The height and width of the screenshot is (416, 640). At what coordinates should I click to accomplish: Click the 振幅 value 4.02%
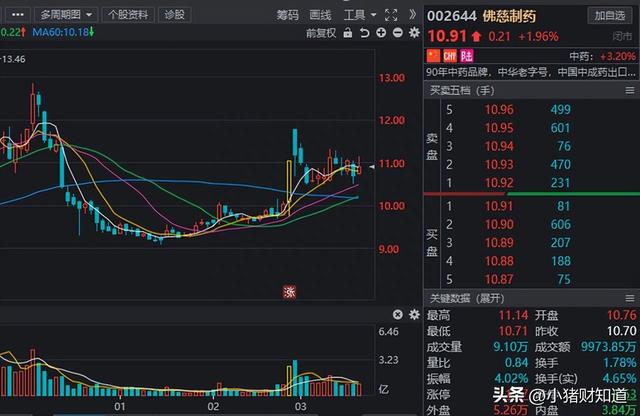coord(511,378)
